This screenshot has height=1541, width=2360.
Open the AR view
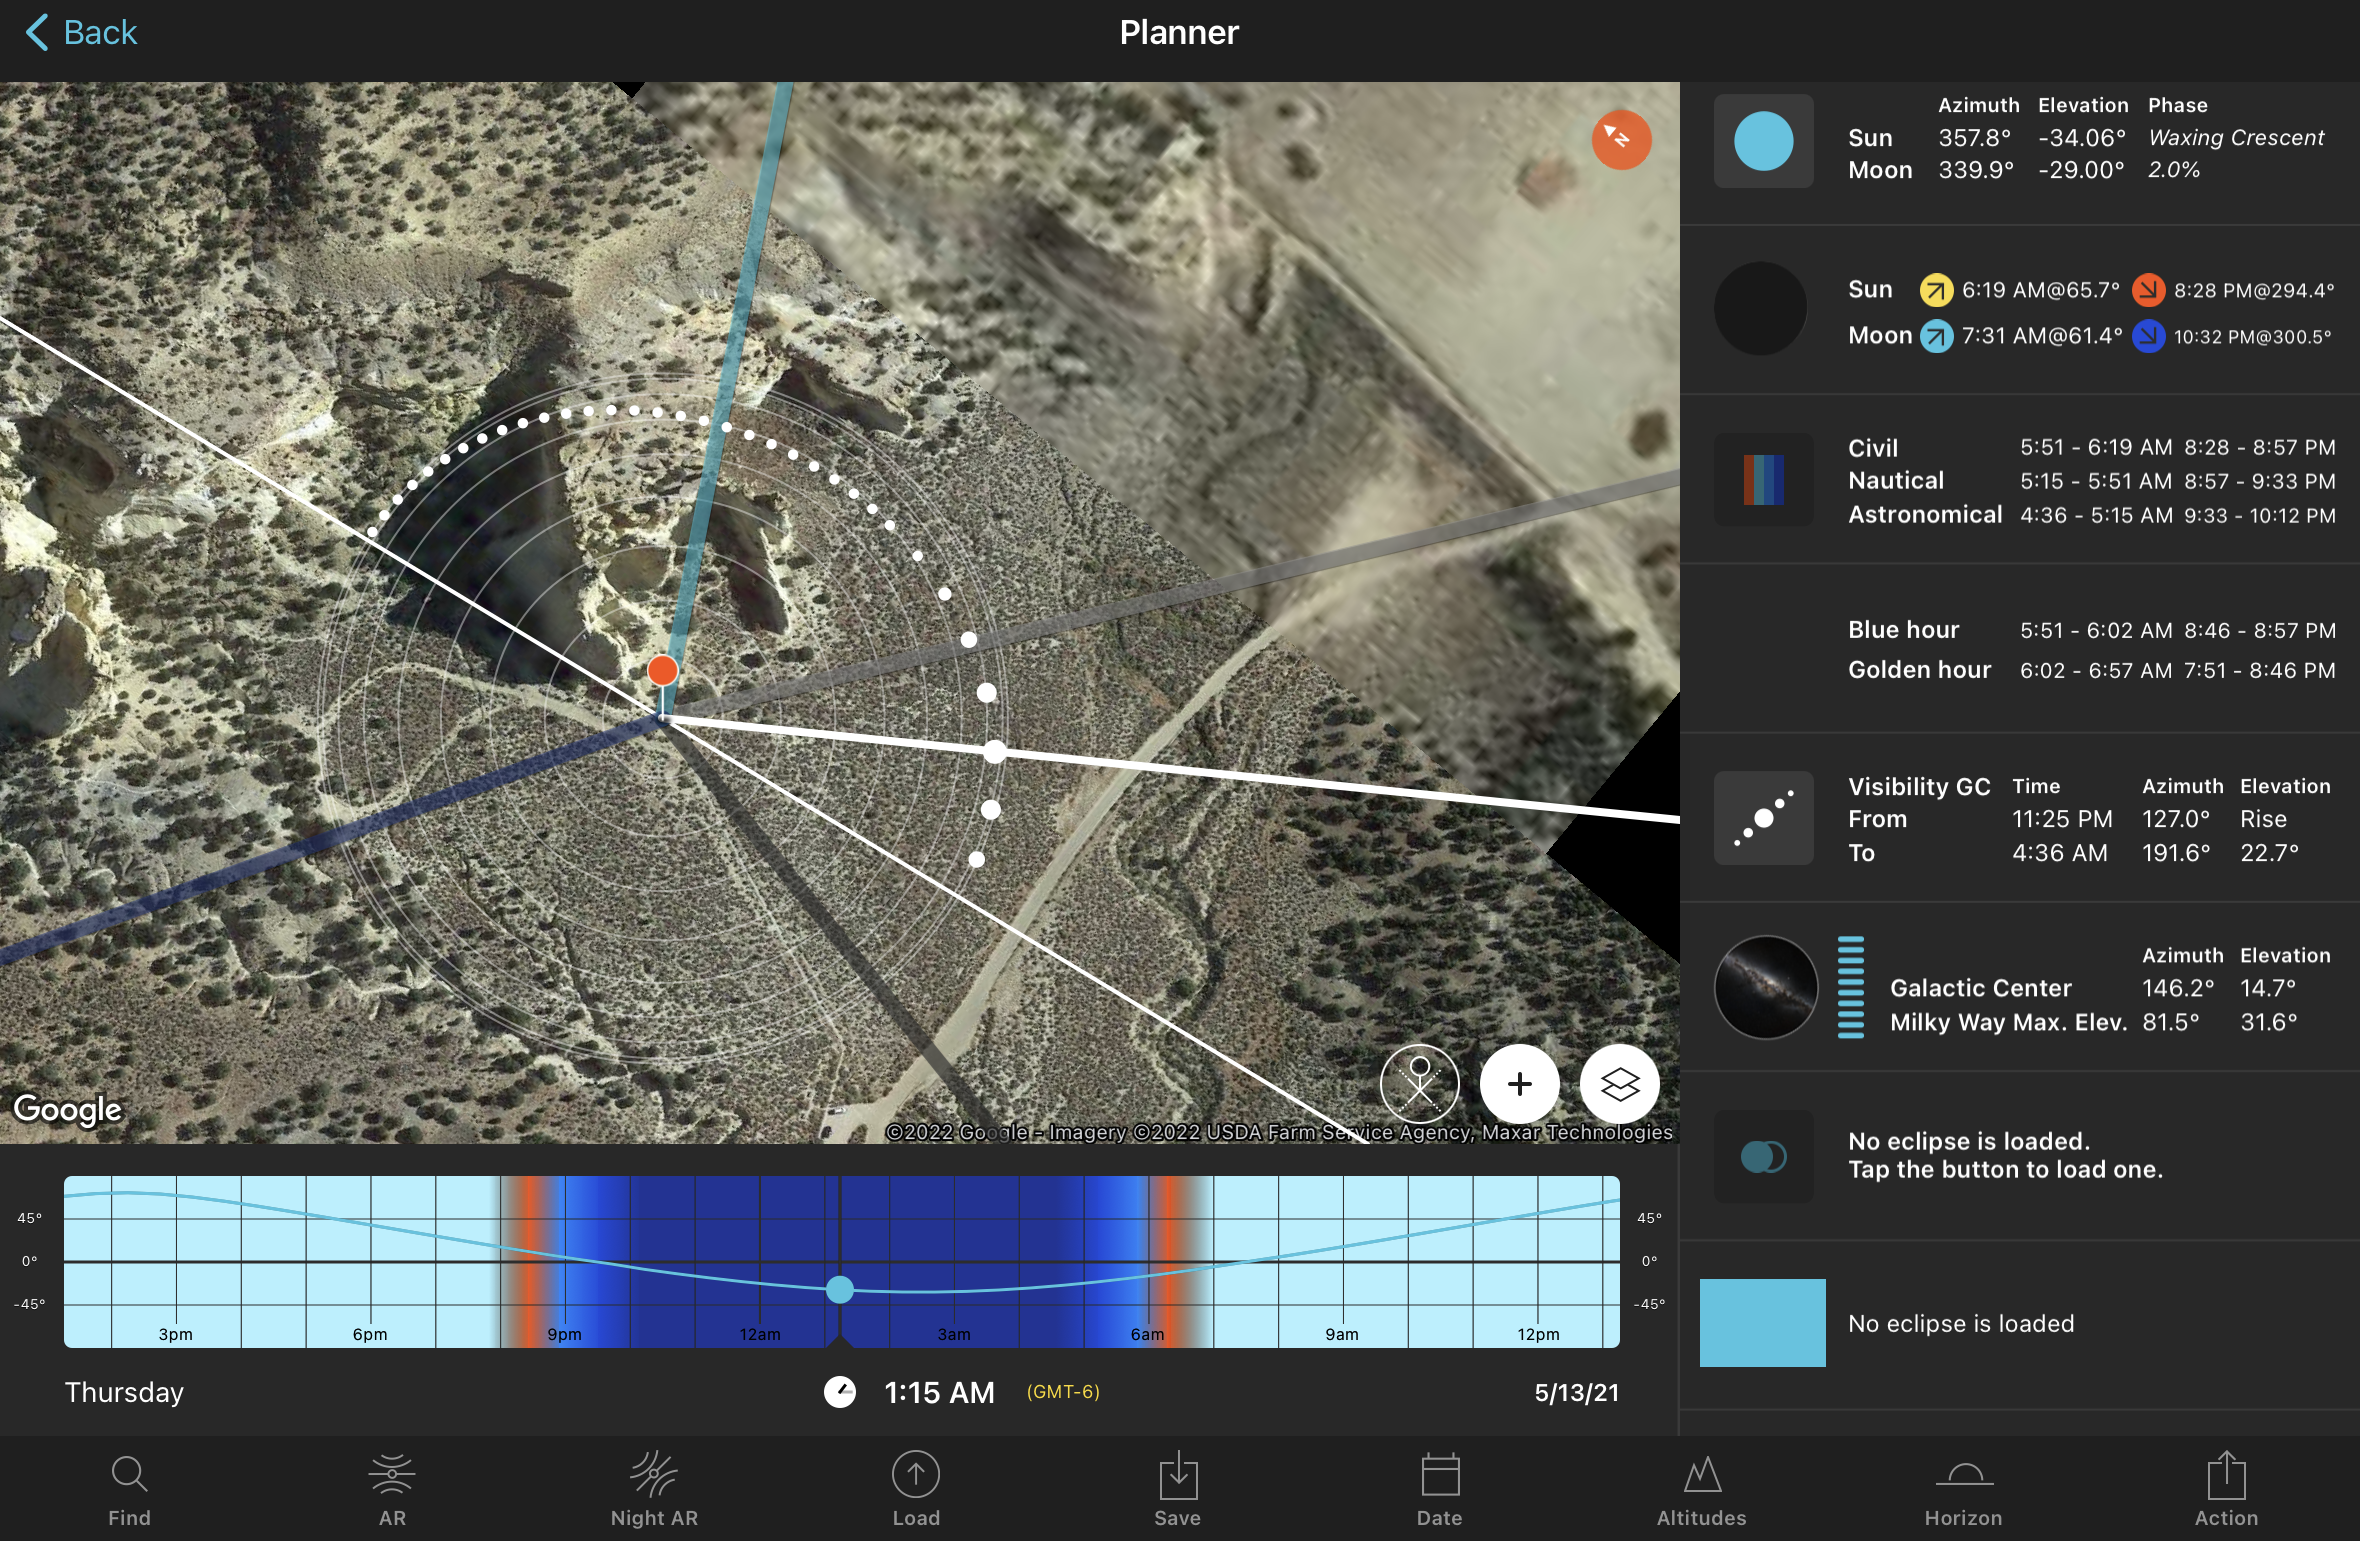pyautogui.click(x=392, y=1489)
